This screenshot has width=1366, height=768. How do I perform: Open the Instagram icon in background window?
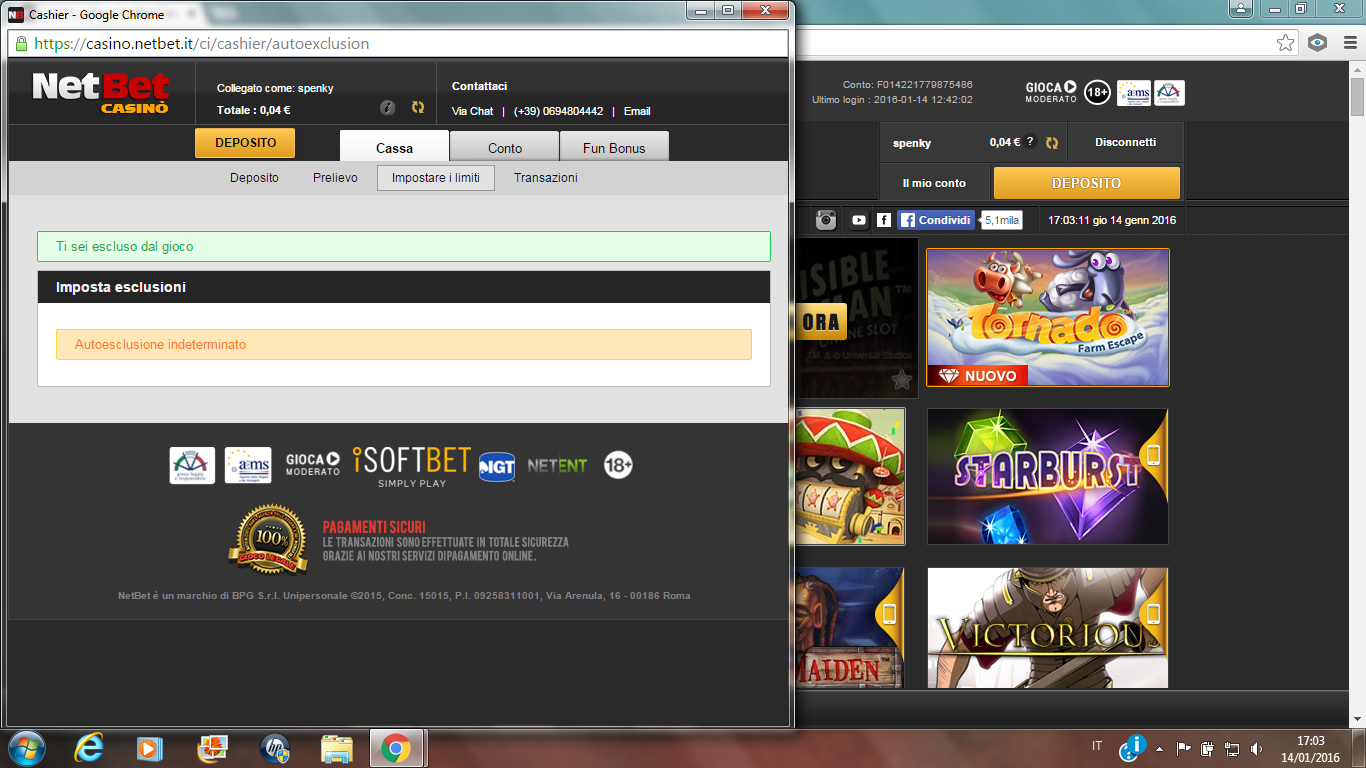pyautogui.click(x=826, y=220)
